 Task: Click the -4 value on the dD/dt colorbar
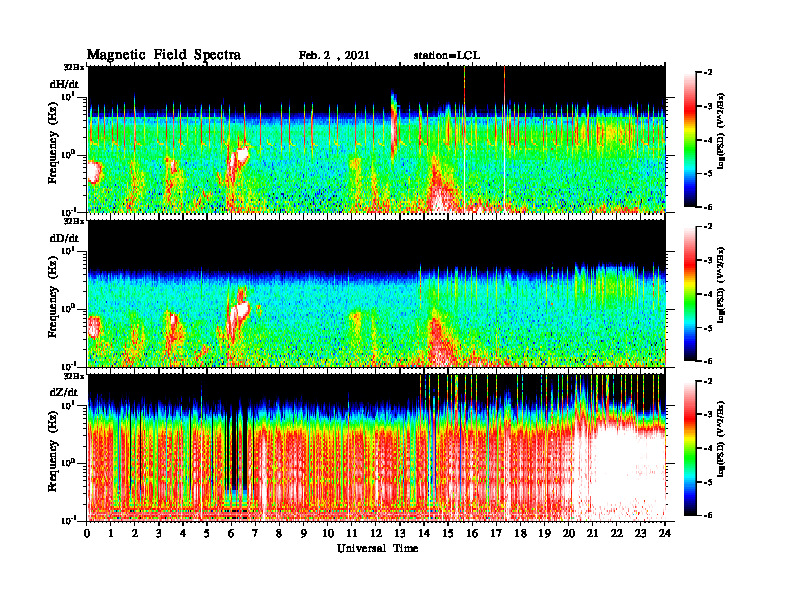(708, 294)
